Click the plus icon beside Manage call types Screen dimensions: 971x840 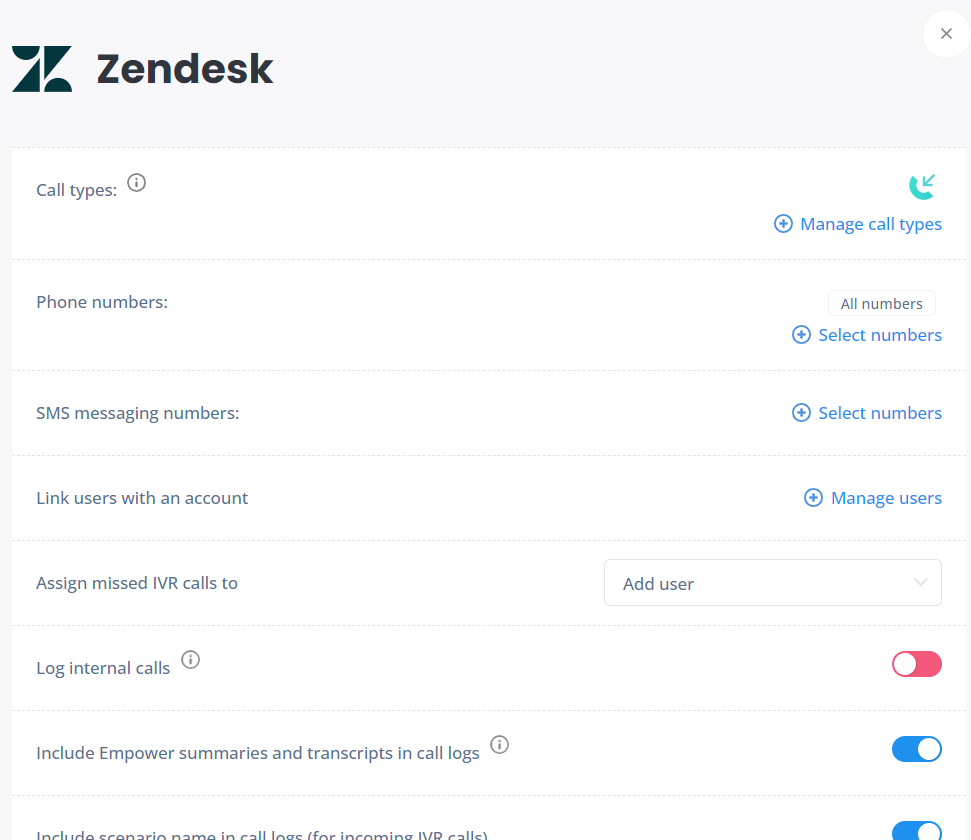pyautogui.click(x=783, y=224)
